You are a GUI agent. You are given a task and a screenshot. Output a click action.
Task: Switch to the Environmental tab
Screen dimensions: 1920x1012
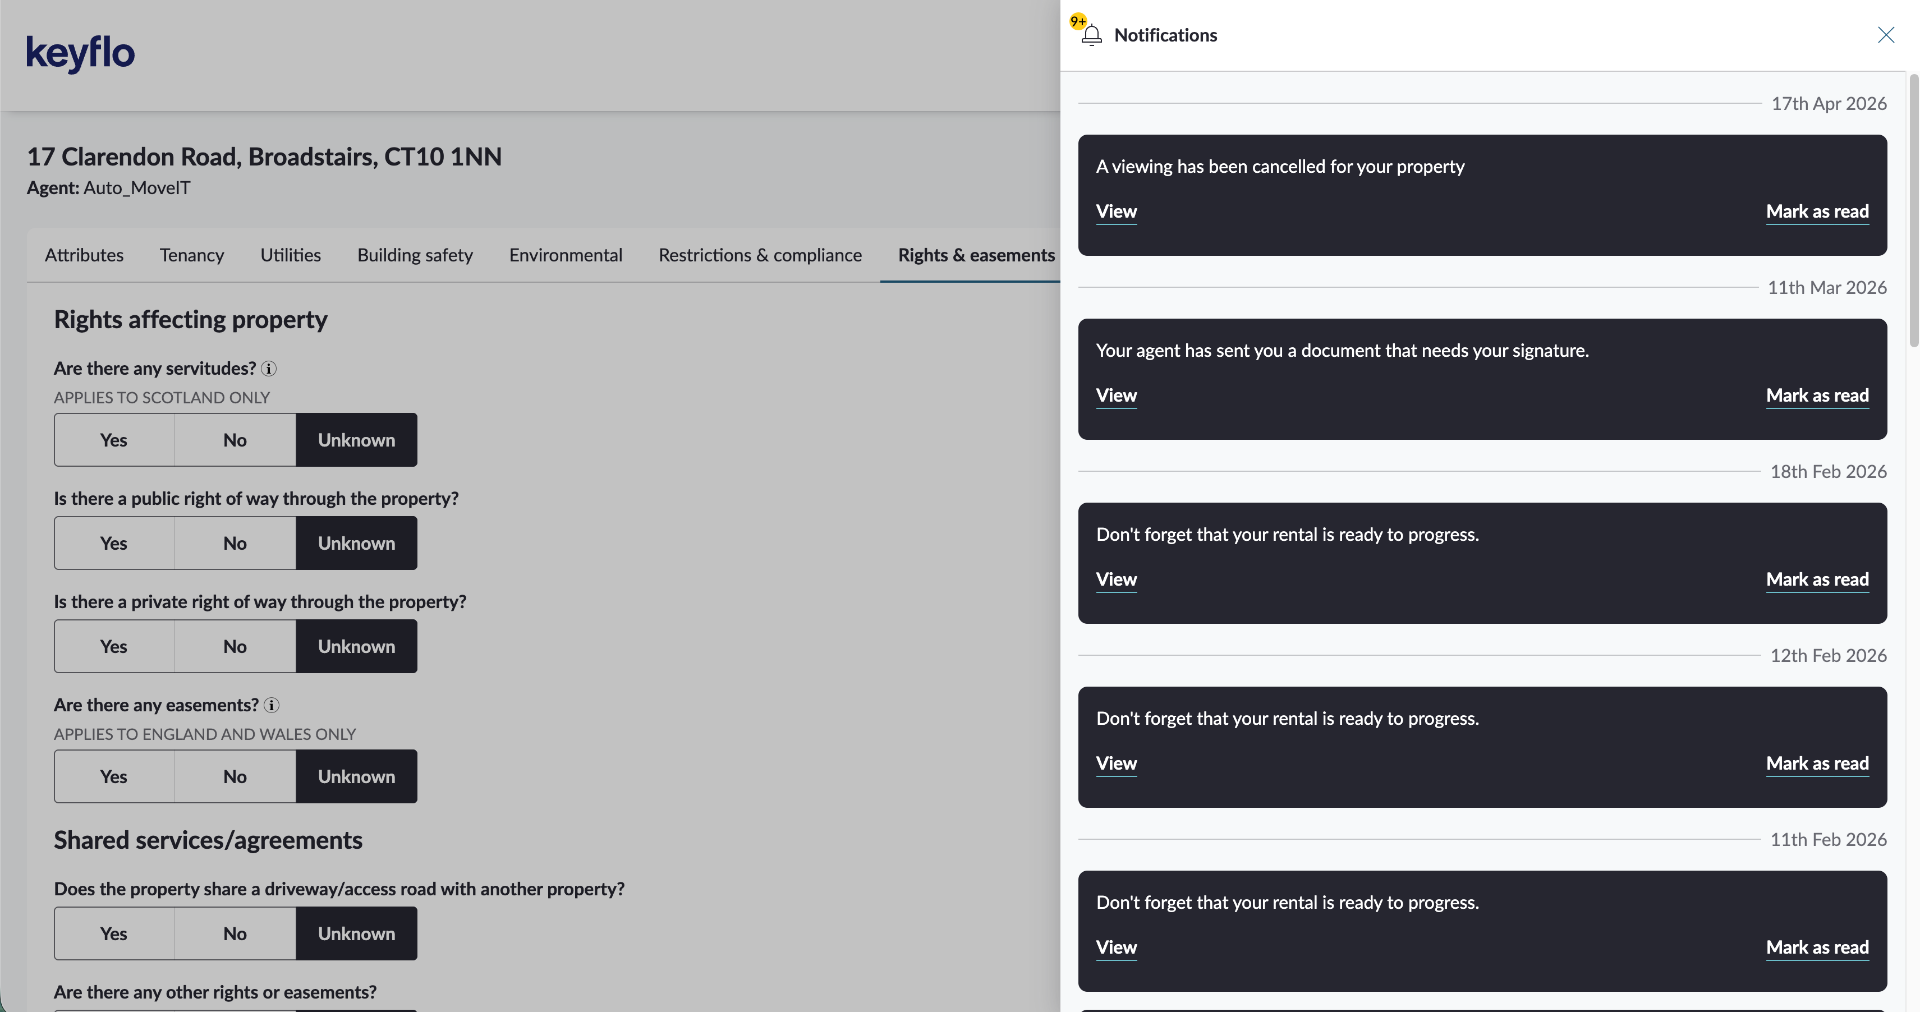coord(566,255)
